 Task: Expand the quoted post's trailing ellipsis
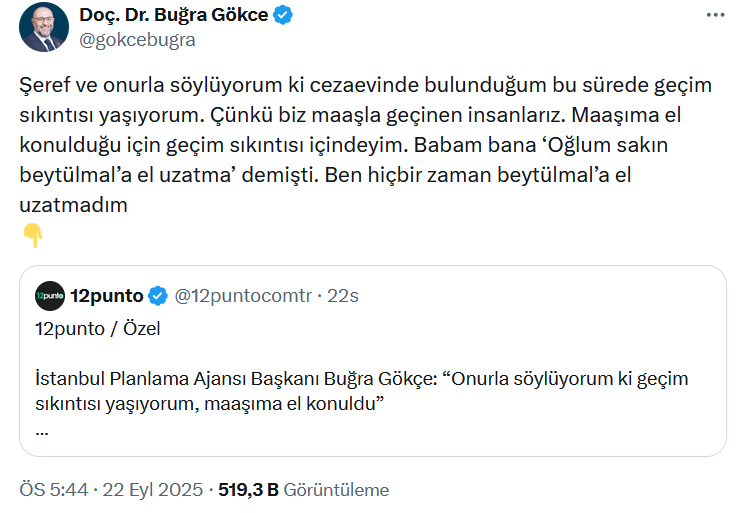(41, 429)
